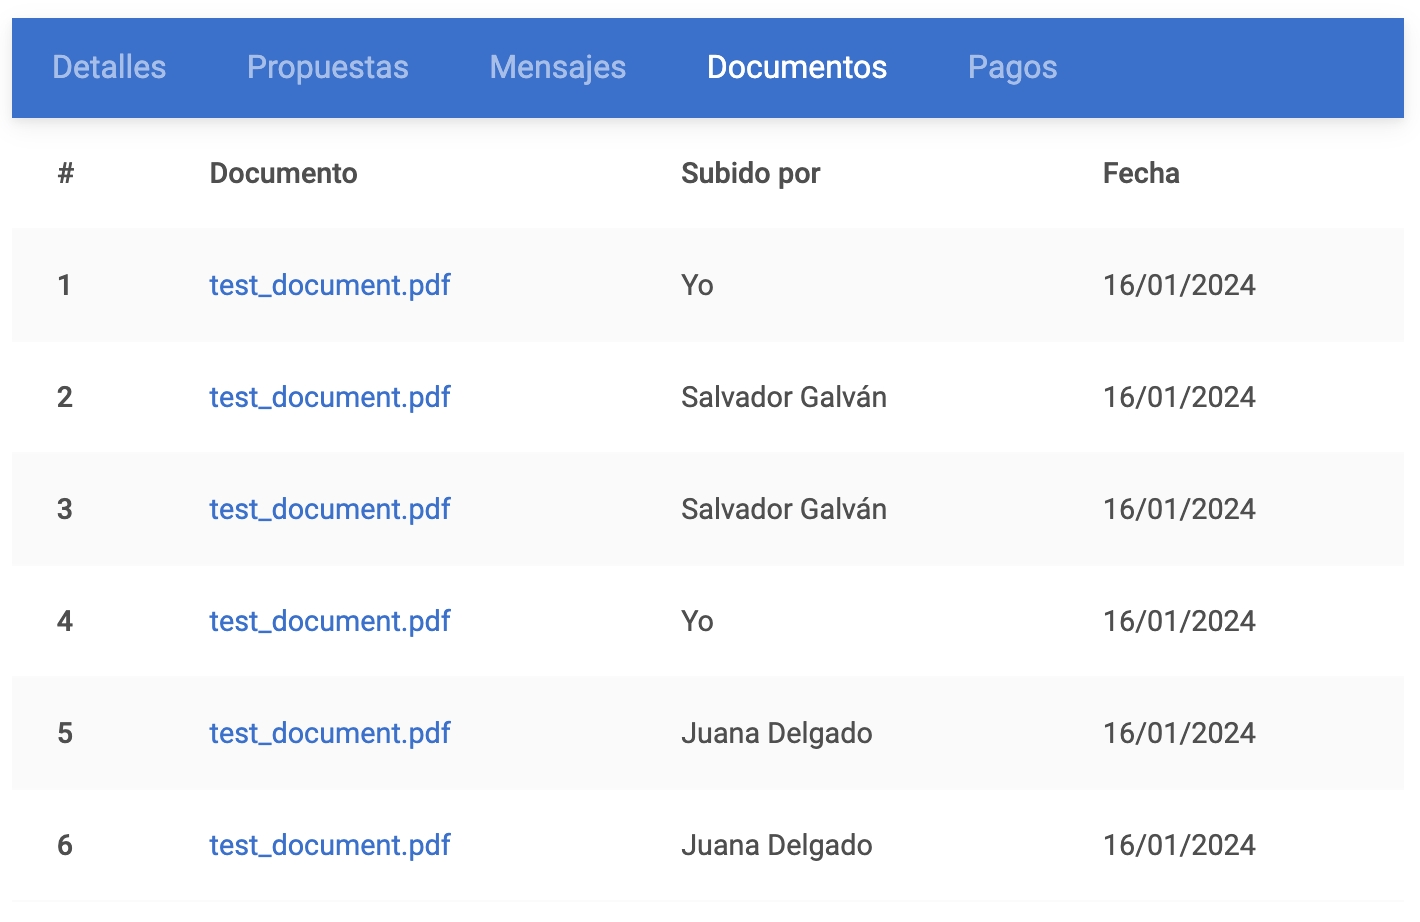The height and width of the screenshot is (922, 1420).
Task: Click the # column header
Action: [66, 173]
